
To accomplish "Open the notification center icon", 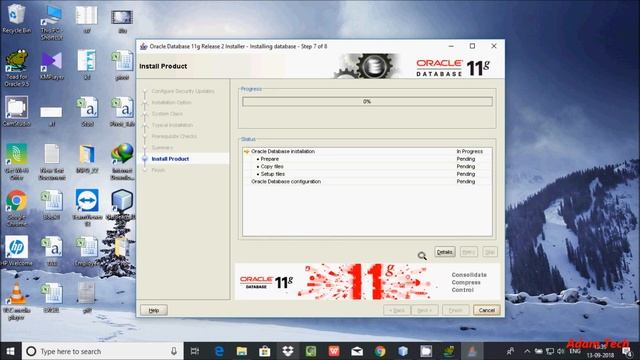I will point(626,351).
